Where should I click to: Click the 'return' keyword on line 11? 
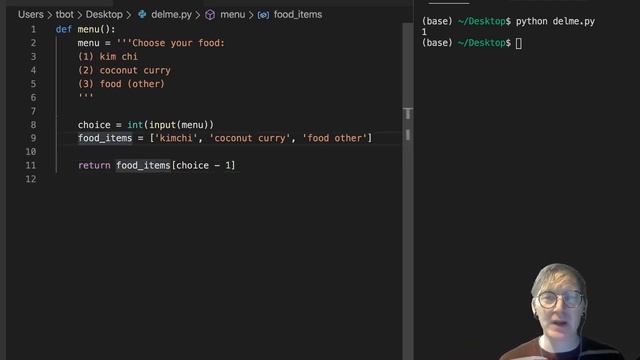coord(94,166)
